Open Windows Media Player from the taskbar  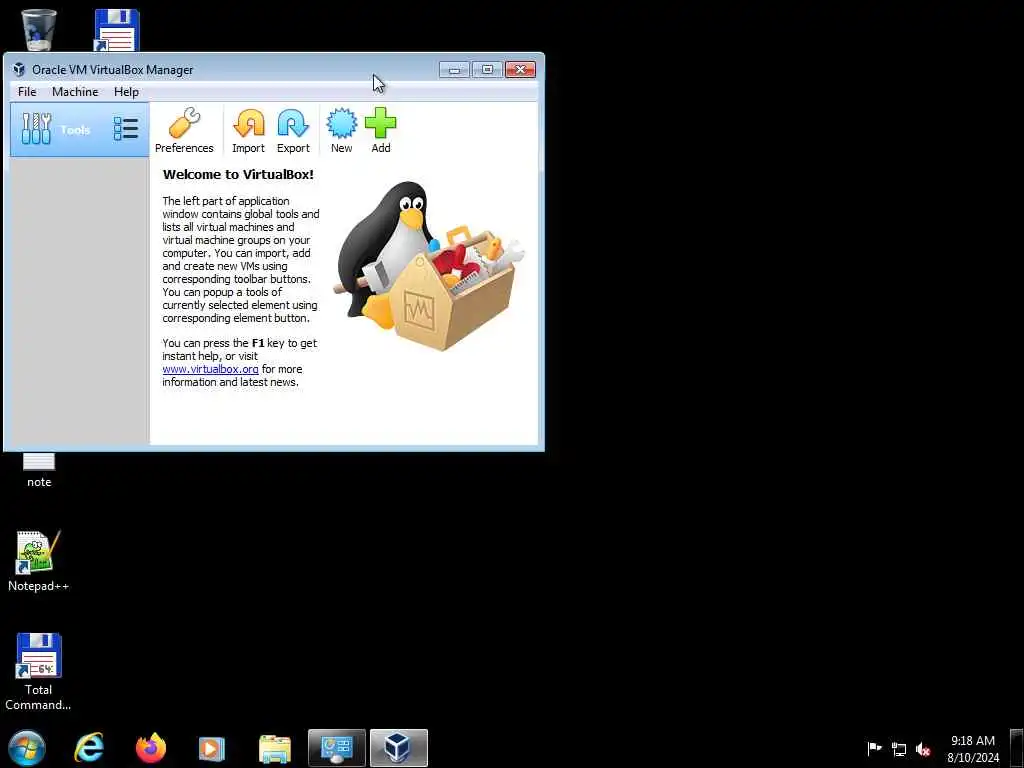211,748
